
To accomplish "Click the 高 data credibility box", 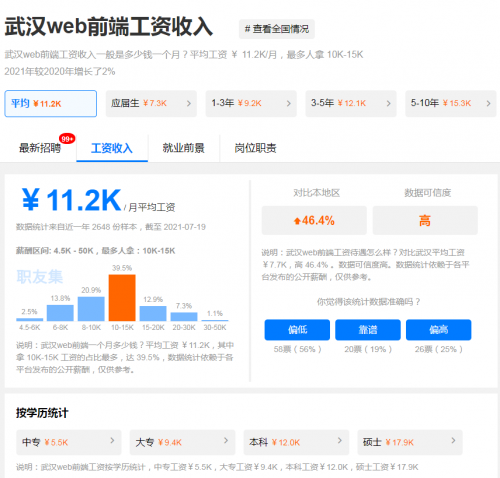I will (x=425, y=220).
